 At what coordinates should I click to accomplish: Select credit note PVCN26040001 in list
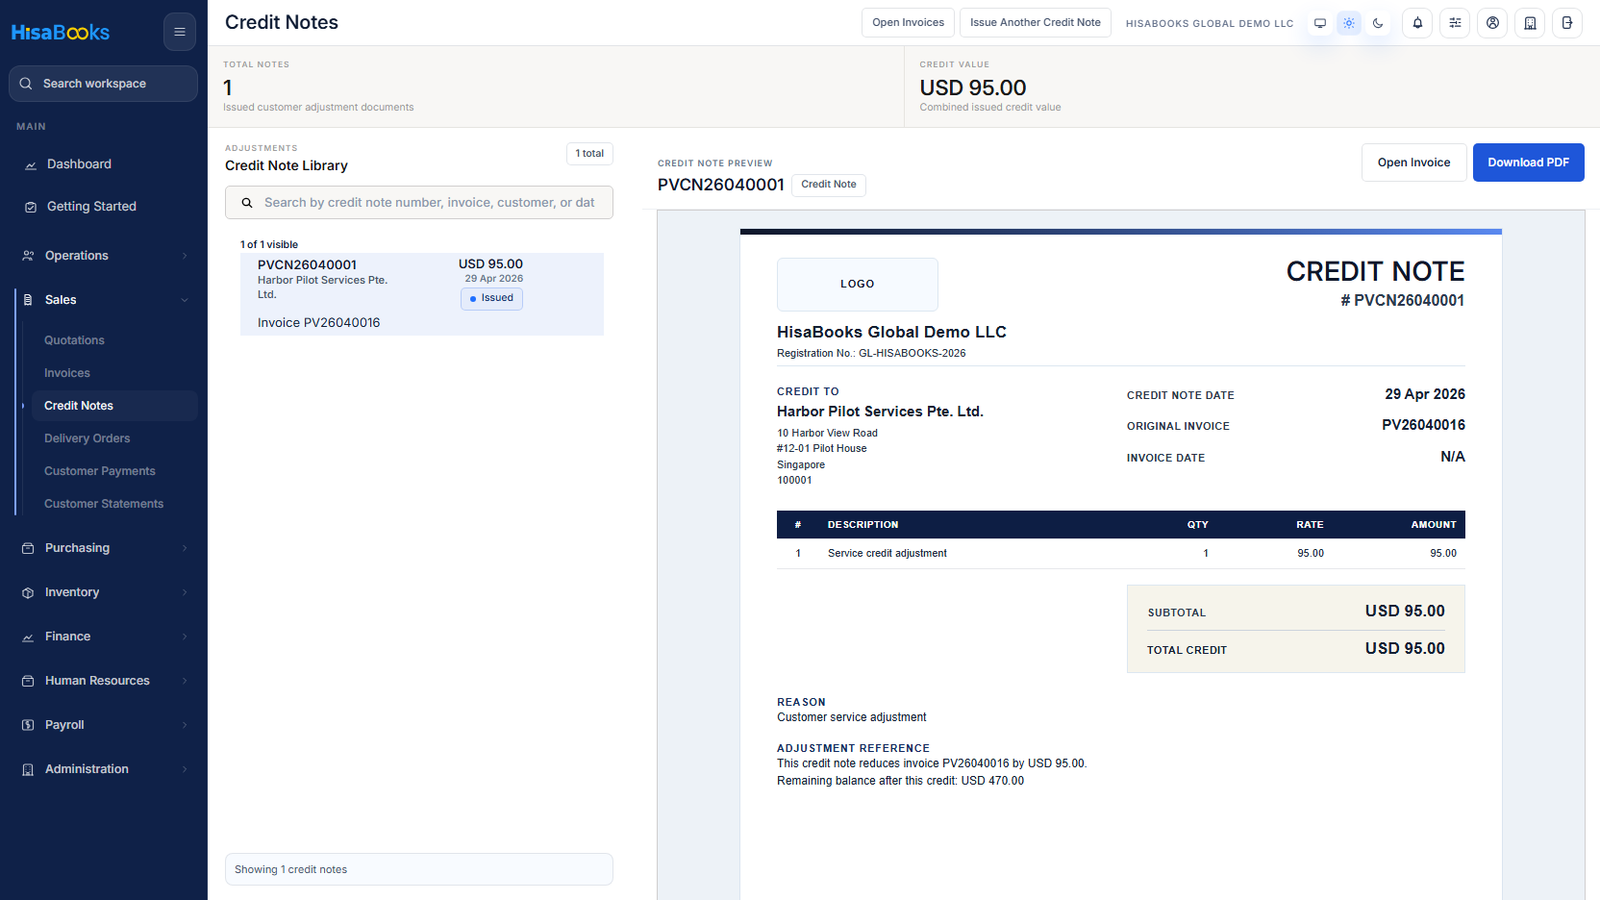tap(422, 294)
